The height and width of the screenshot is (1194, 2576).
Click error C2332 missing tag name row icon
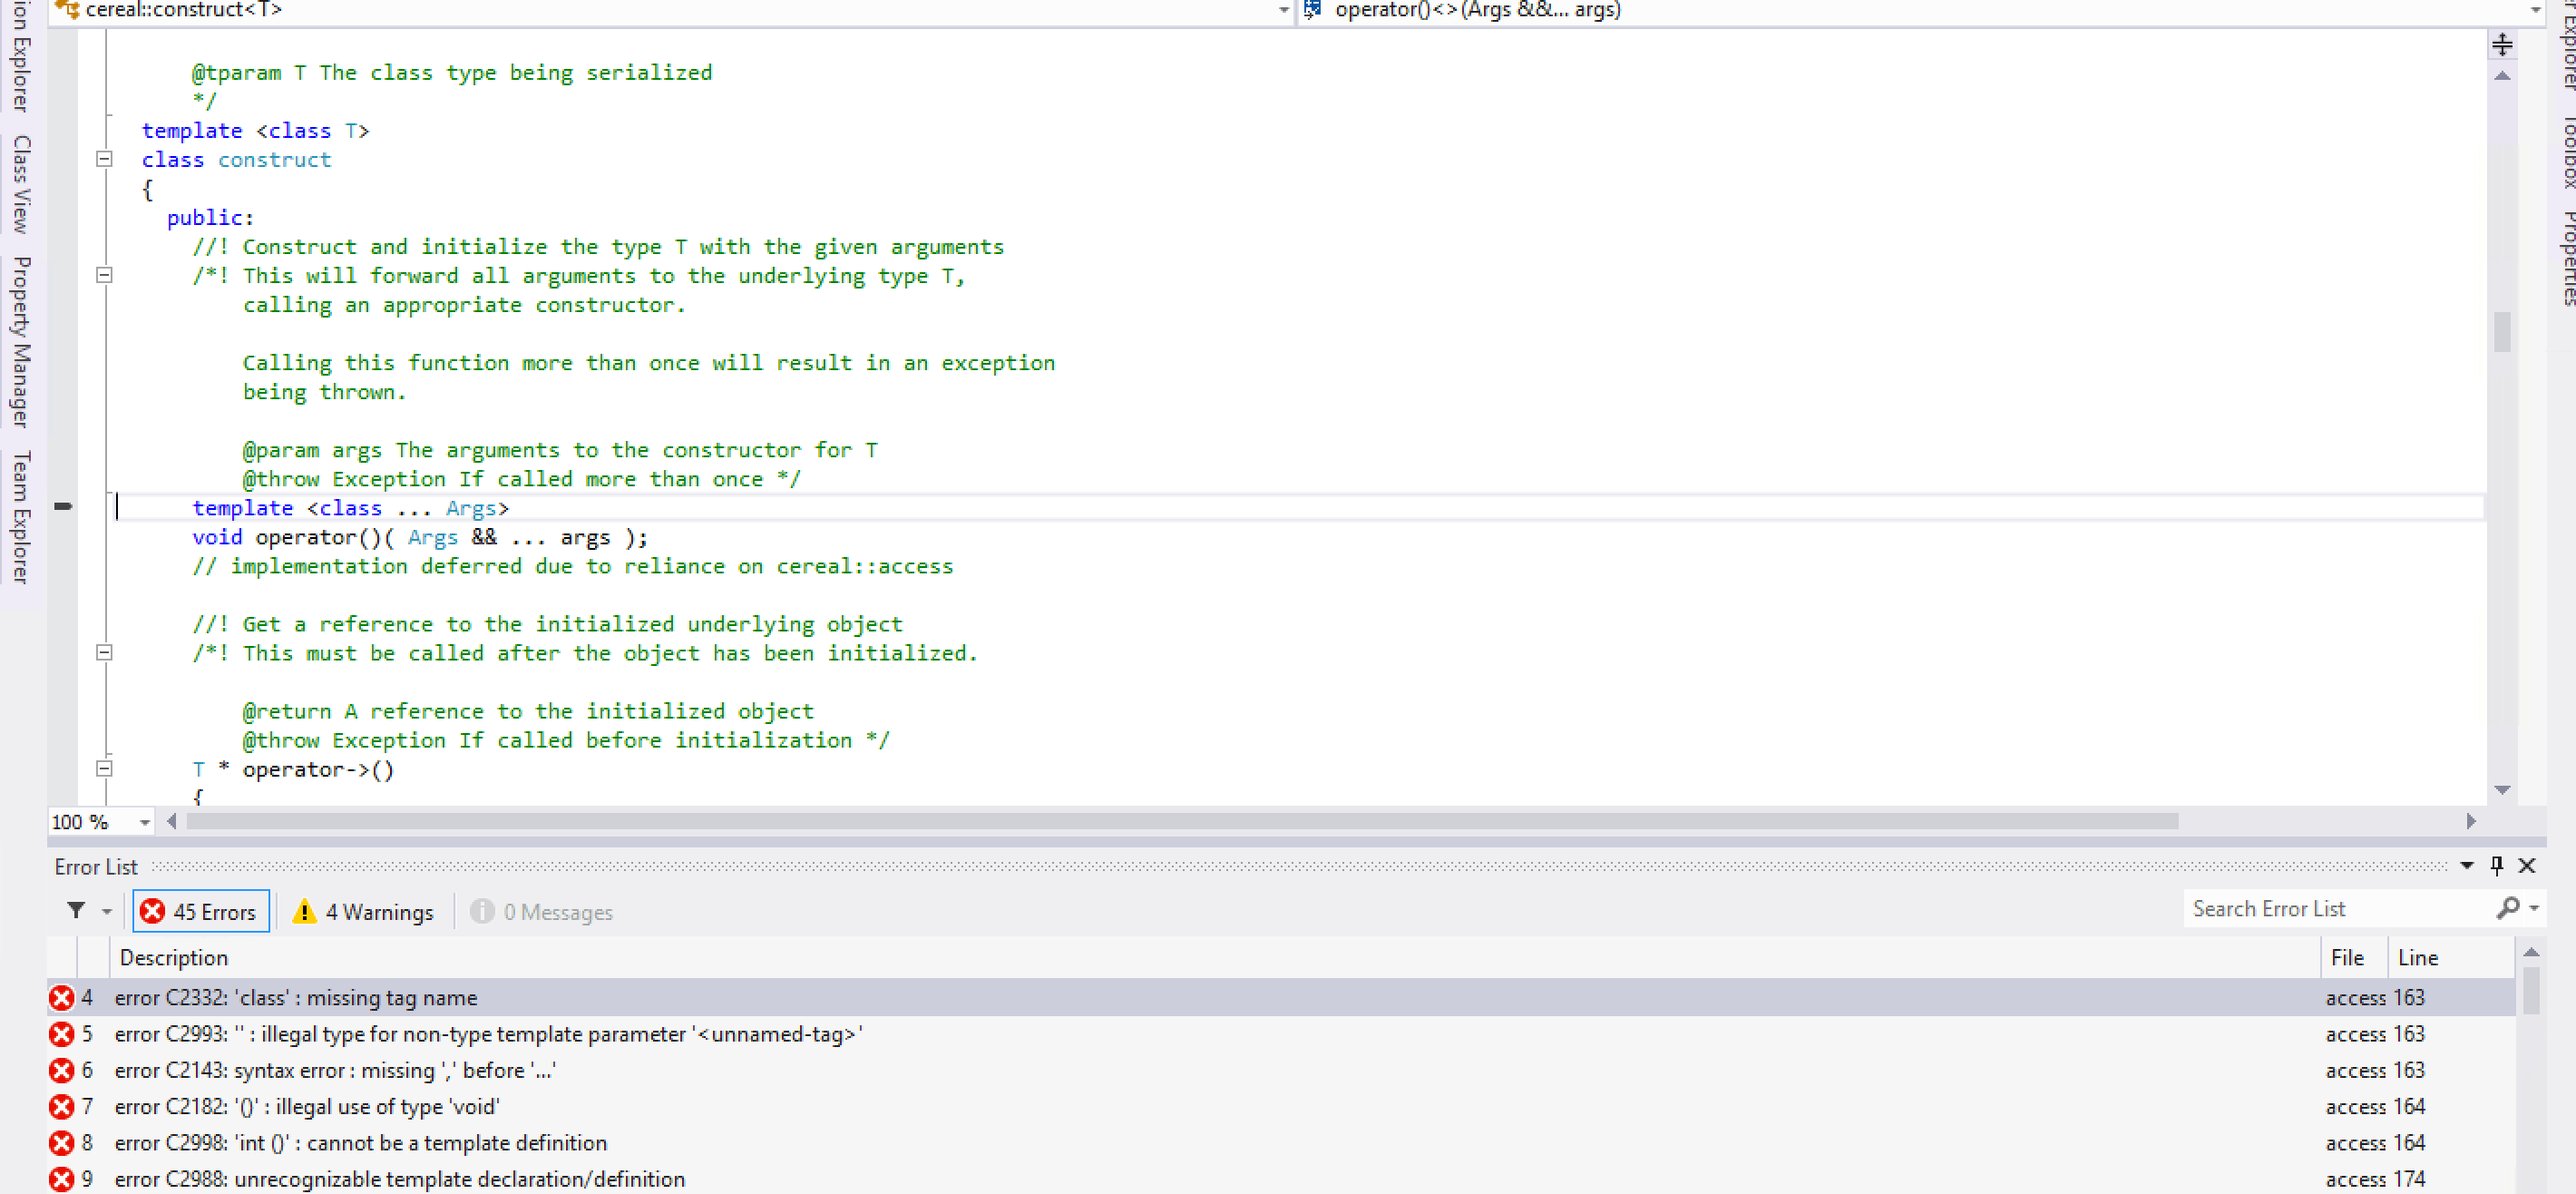(x=62, y=997)
